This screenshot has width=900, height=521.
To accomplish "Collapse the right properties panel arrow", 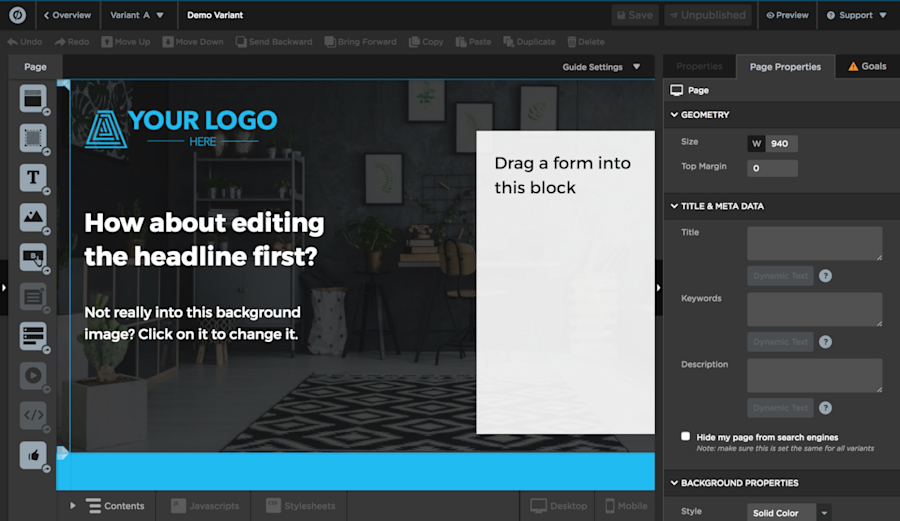I will click(658, 287).
